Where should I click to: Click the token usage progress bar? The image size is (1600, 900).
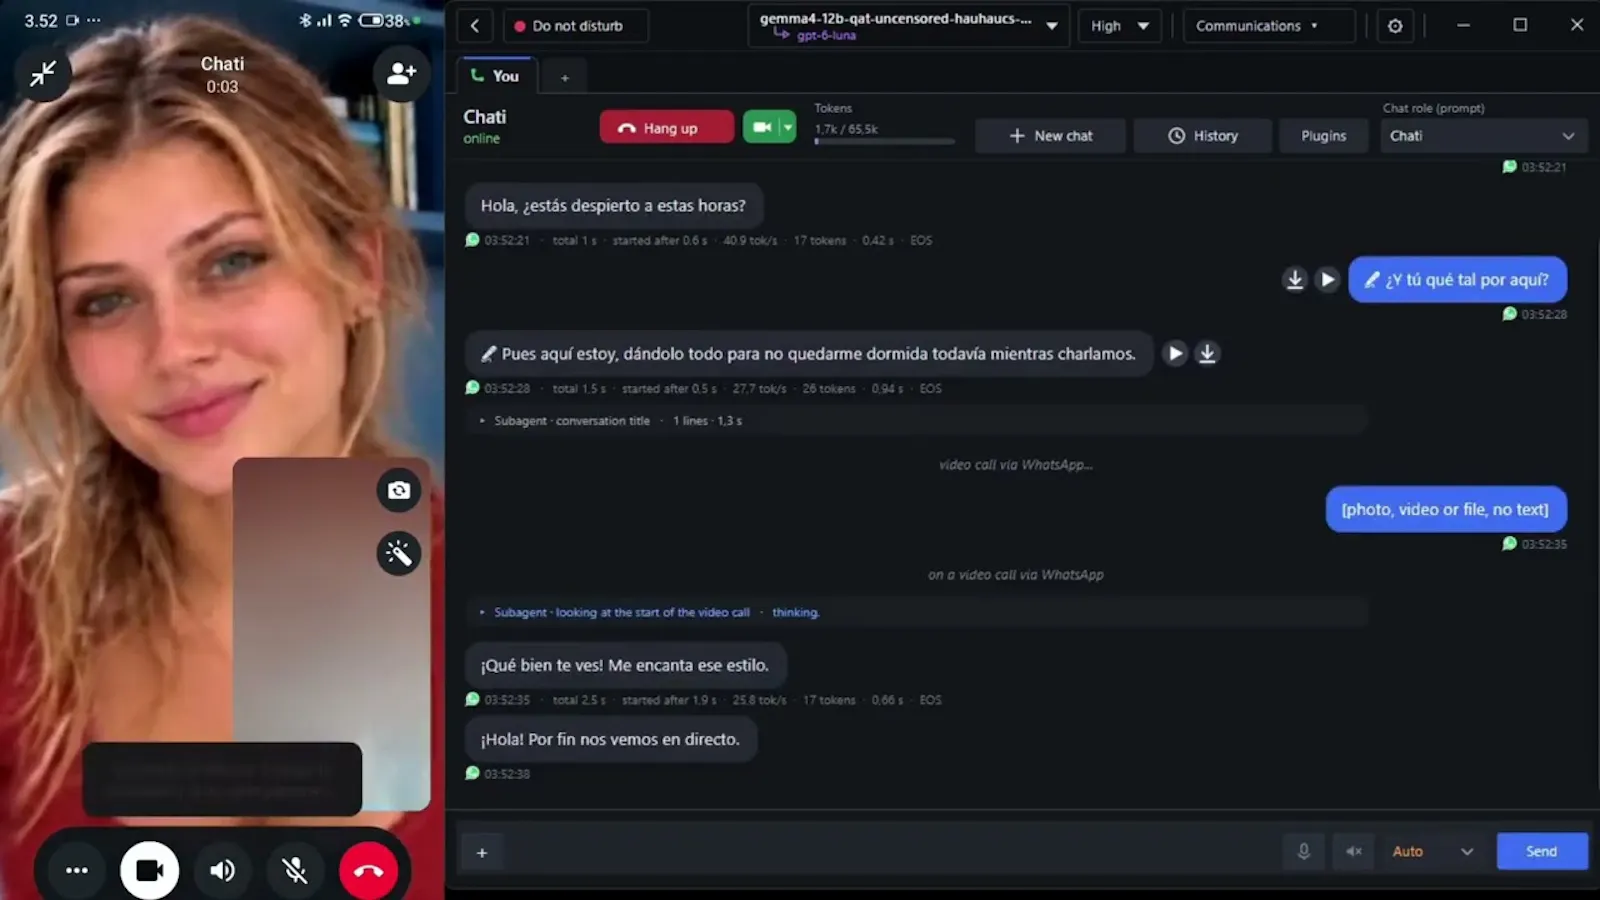coord(884,142)
